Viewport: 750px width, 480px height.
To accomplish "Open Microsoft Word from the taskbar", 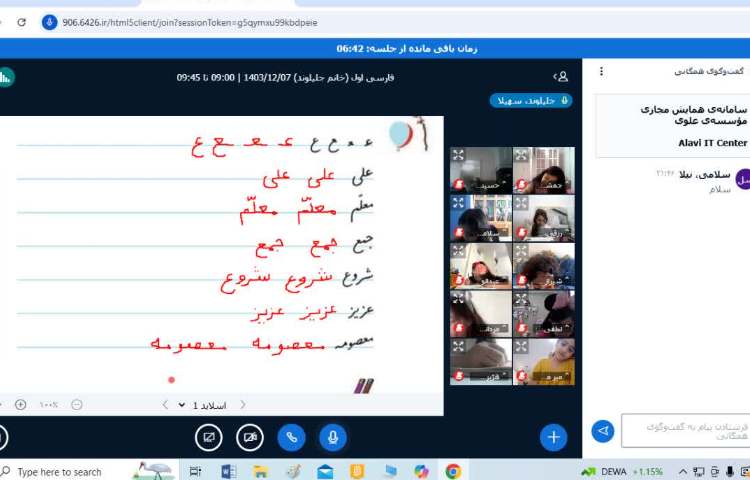I will click(x=228, y=471).
